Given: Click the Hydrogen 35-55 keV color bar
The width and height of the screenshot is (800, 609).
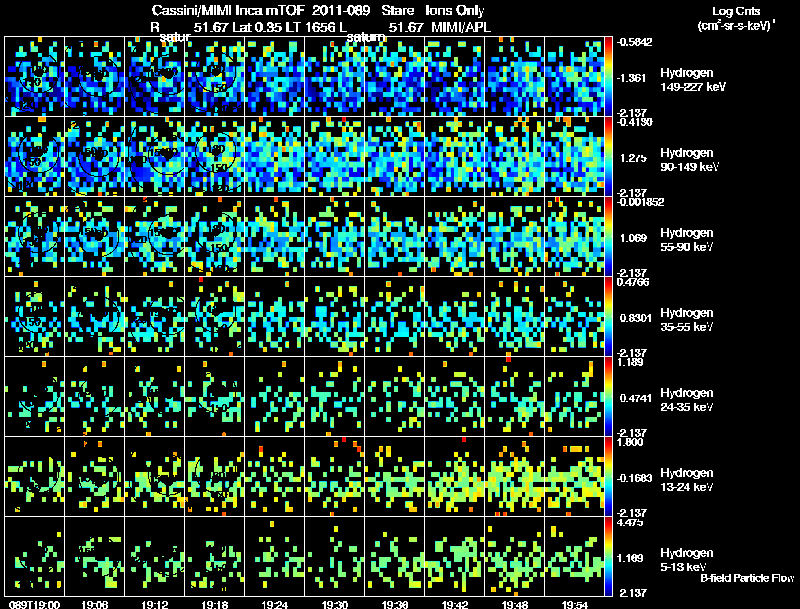Looking at the screenshot, I should coord(608,317).
